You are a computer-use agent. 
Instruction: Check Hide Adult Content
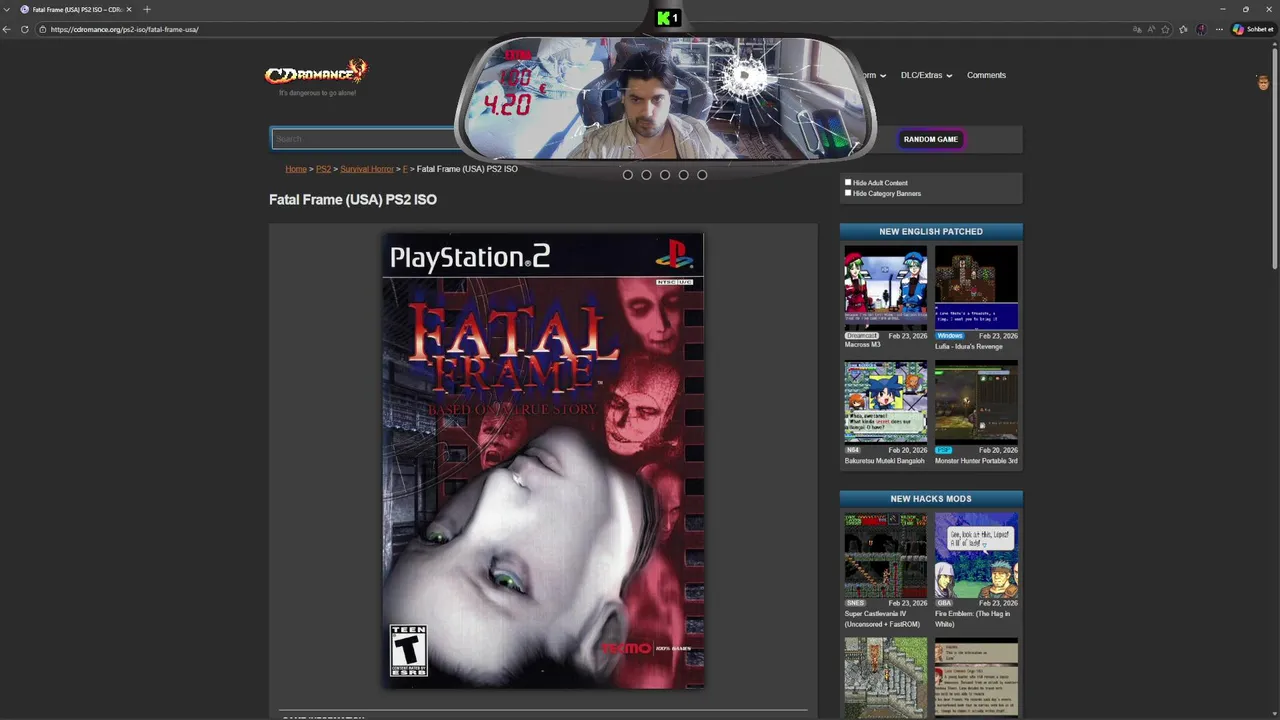point(848,183)
